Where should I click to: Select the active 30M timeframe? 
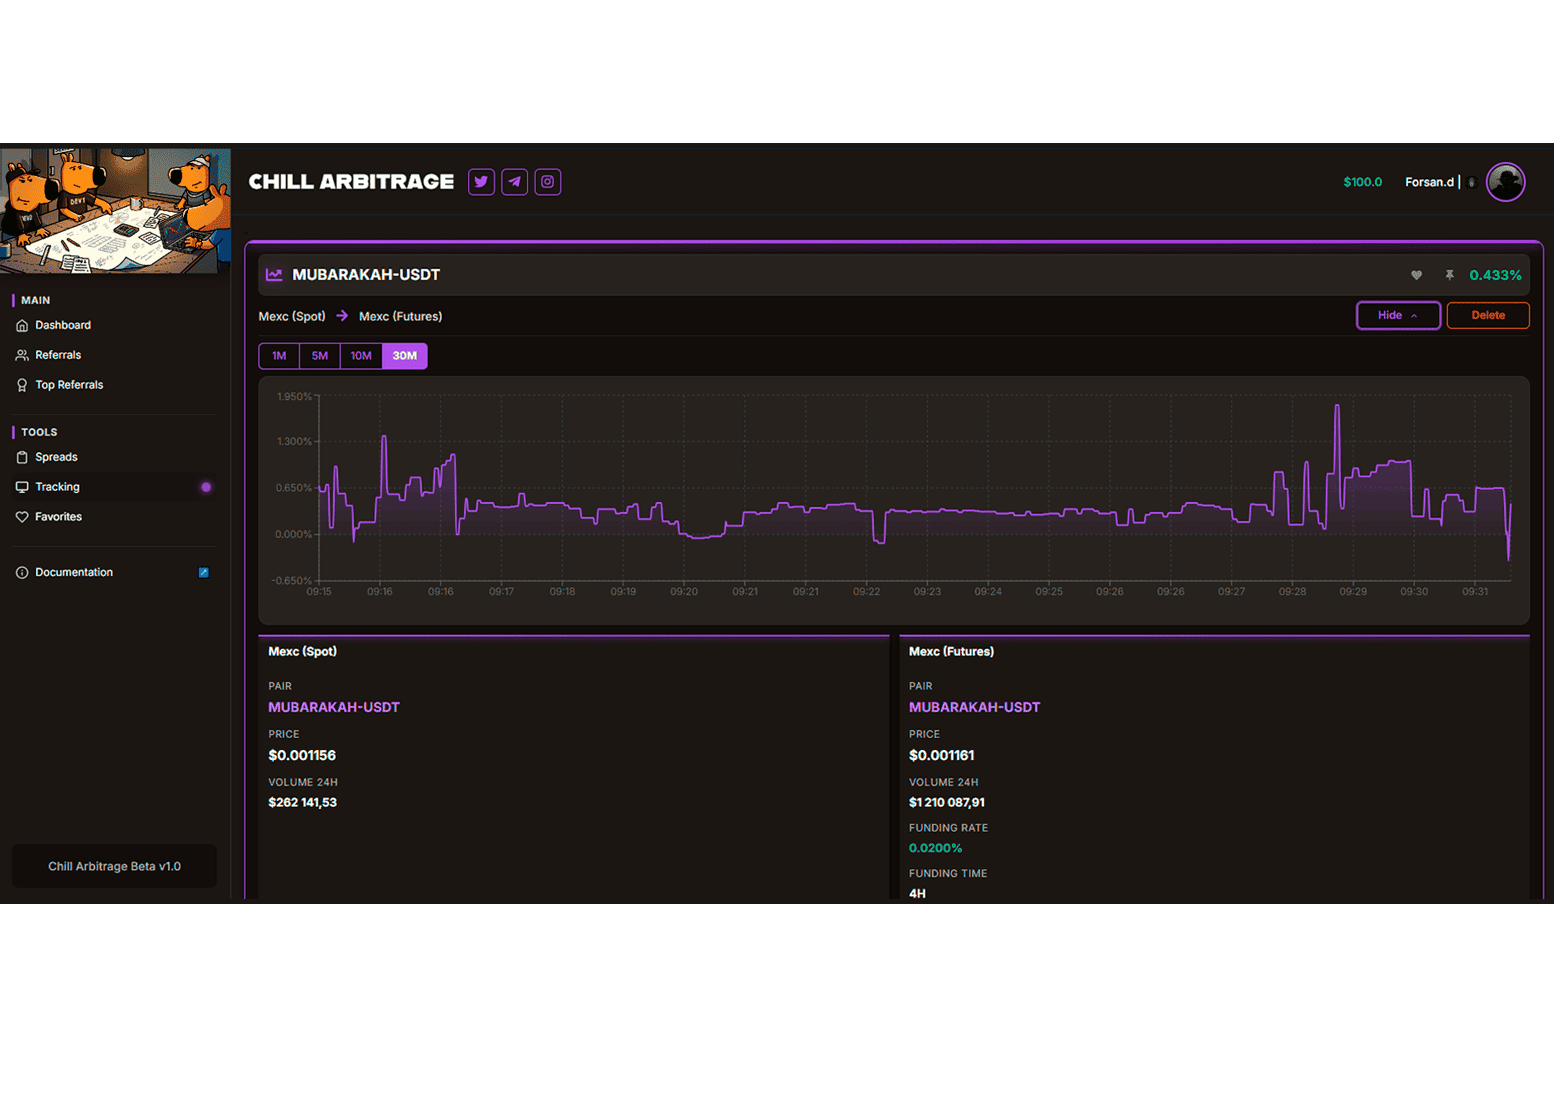pos(405,356)
